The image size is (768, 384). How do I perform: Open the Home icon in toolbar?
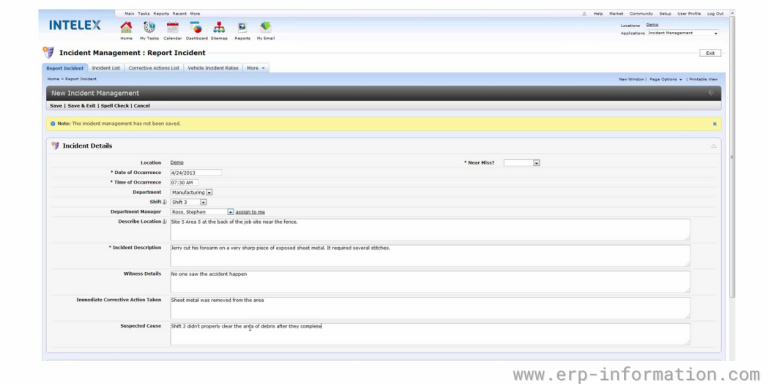(x=126, y=27)
